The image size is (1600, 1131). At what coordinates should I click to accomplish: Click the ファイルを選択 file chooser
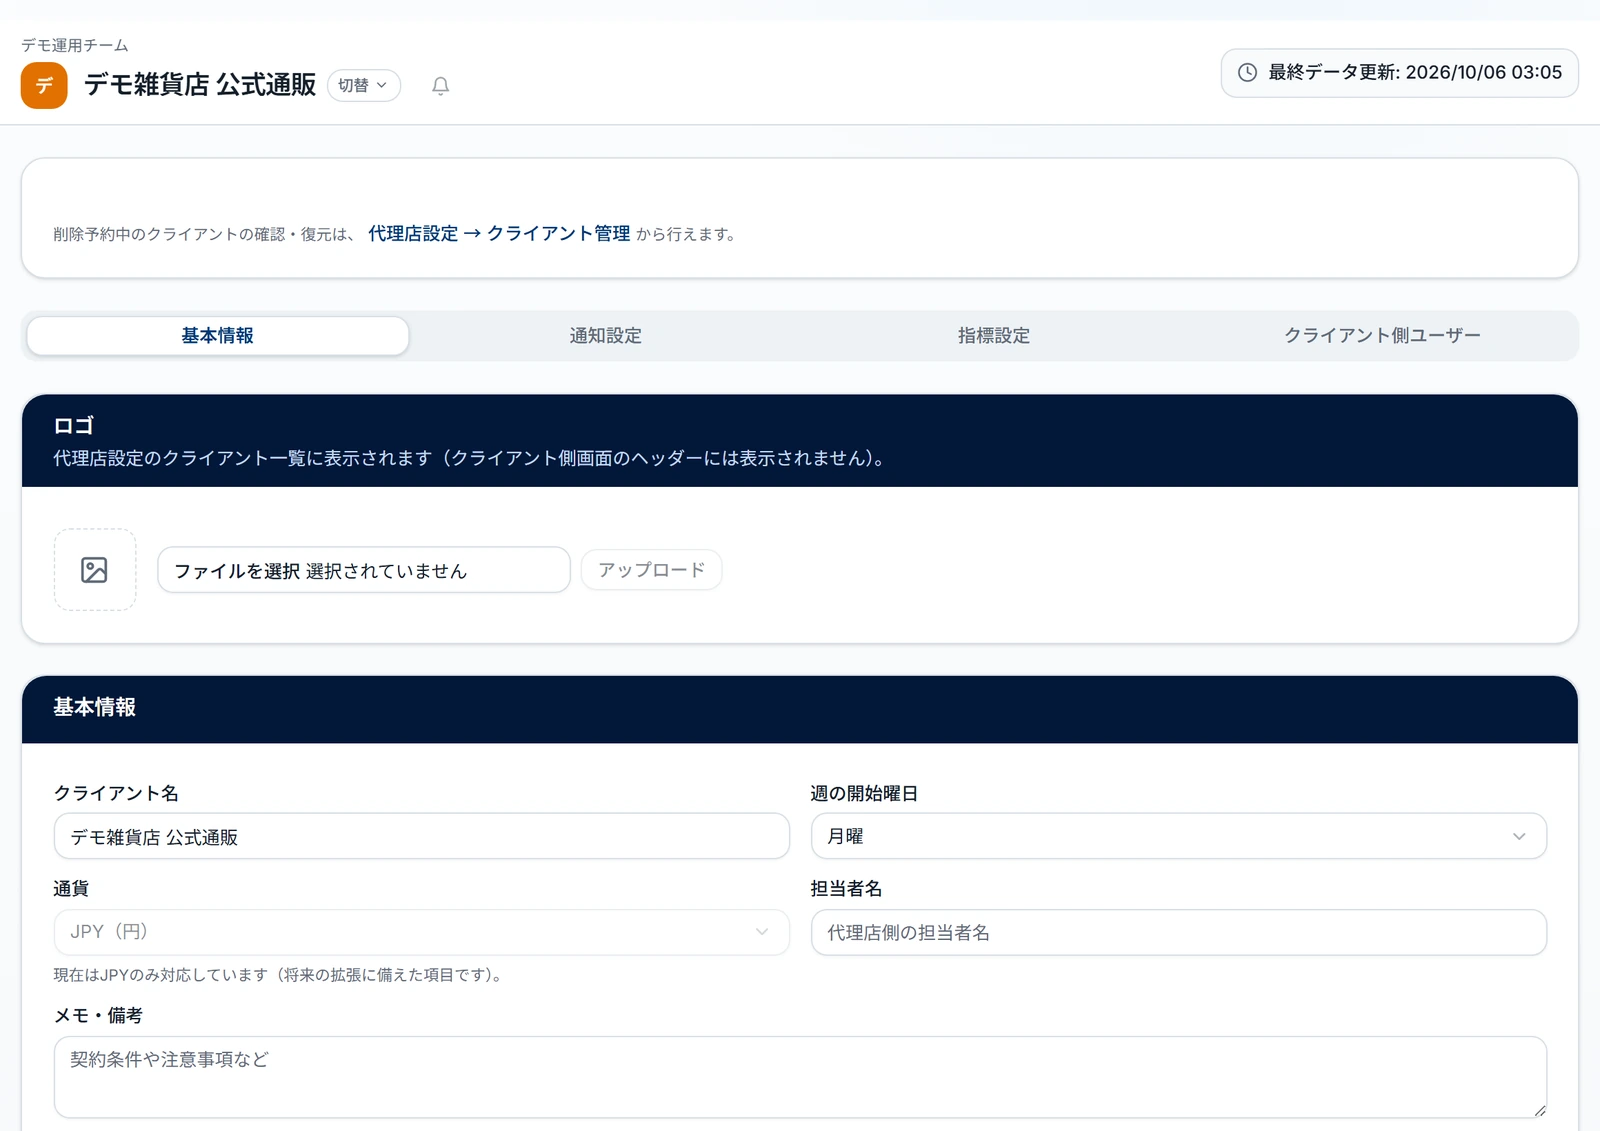[x=364, y=570]
